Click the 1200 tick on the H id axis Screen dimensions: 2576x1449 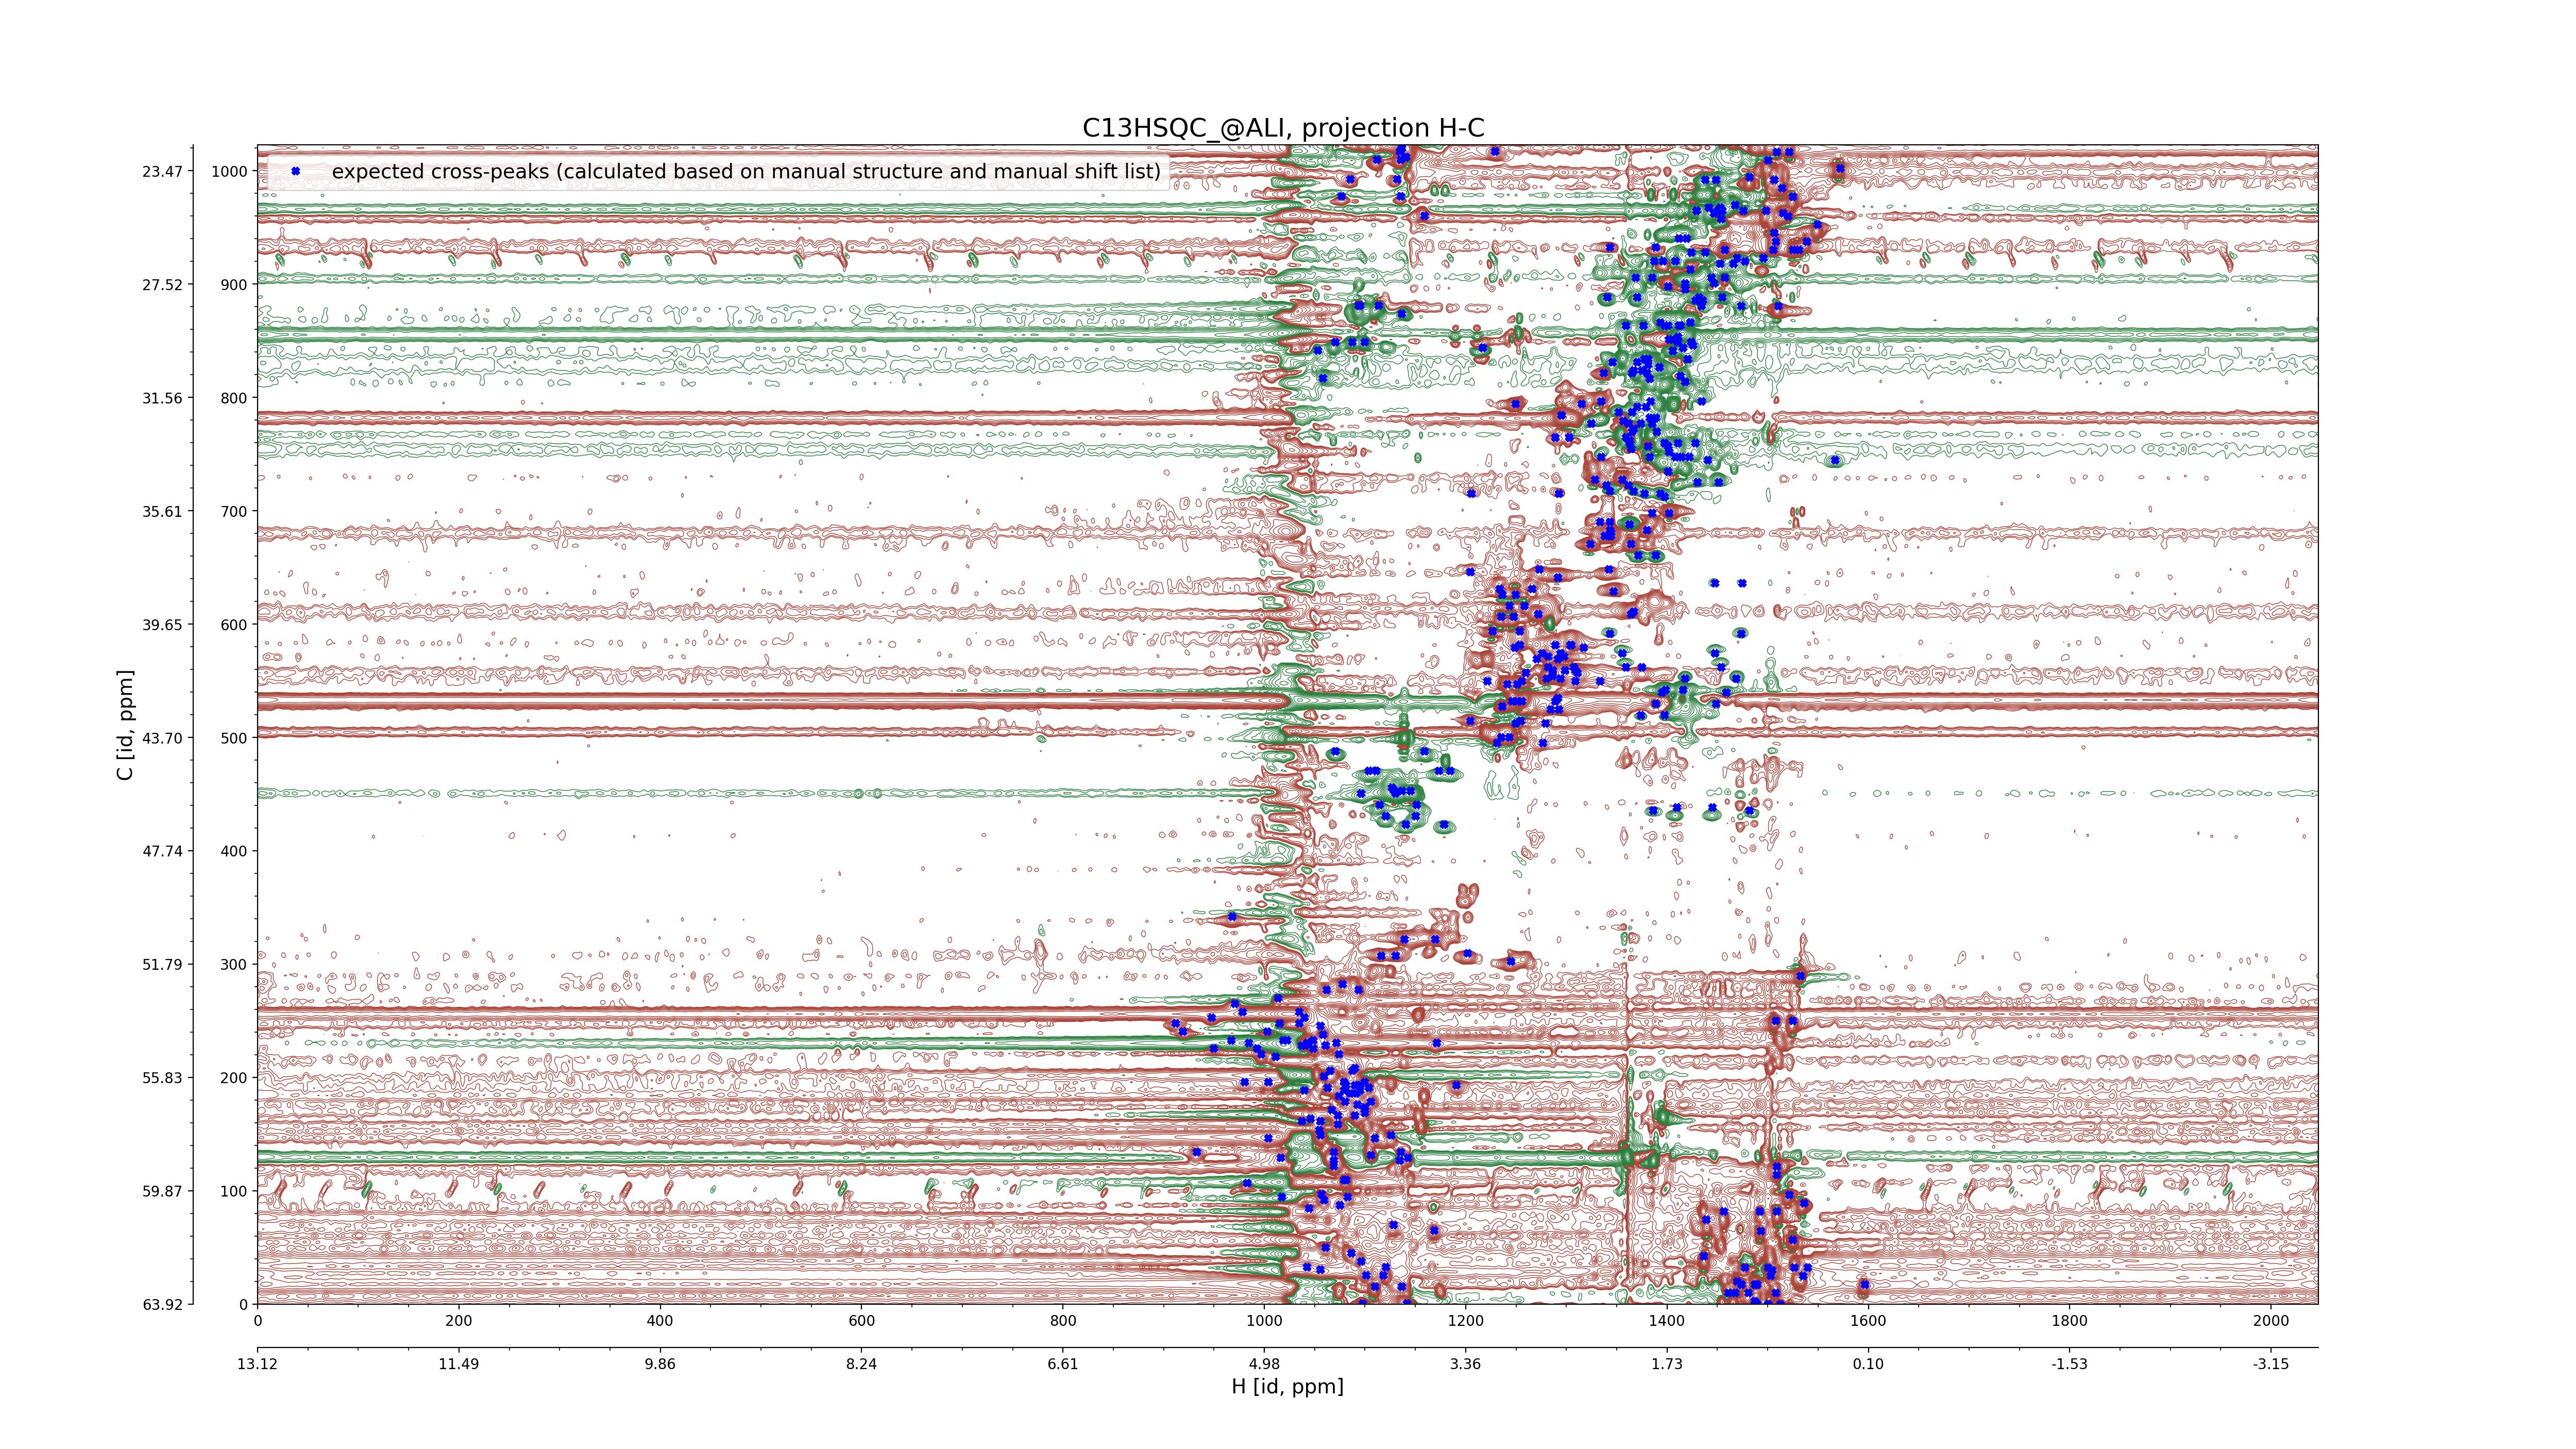(1465, 1321)
